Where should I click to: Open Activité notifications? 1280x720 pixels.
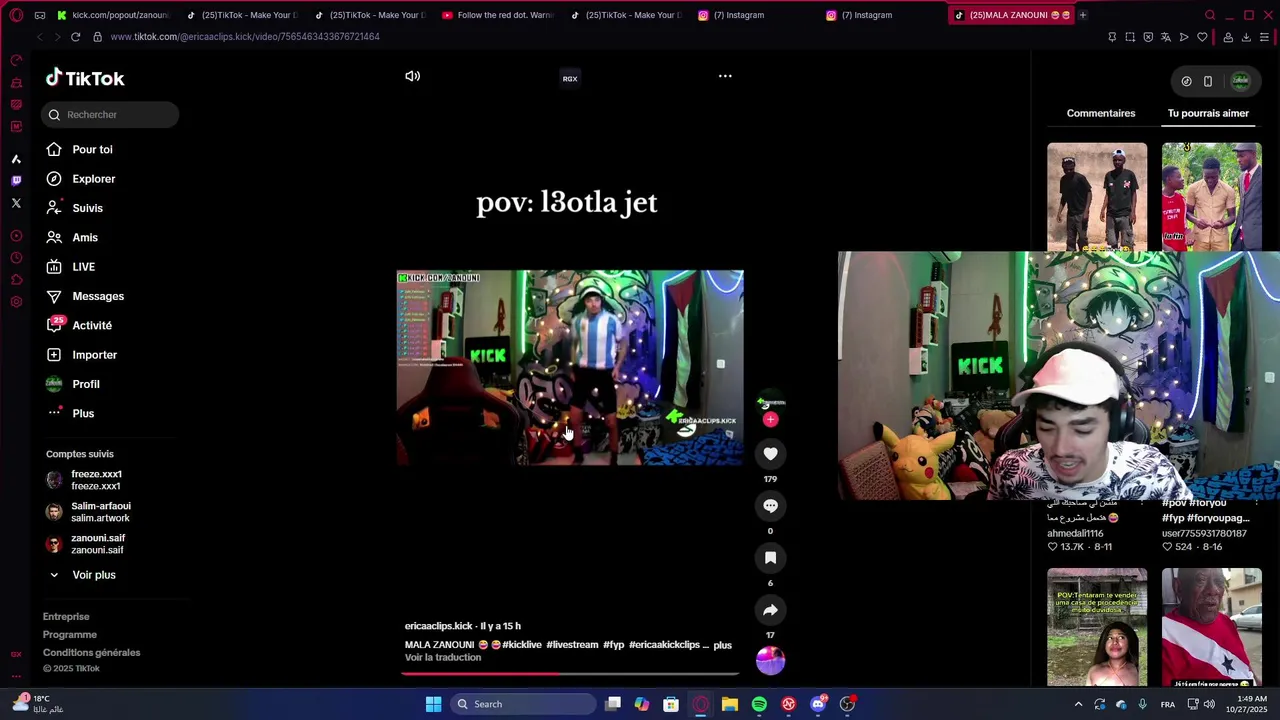[92, 326]
